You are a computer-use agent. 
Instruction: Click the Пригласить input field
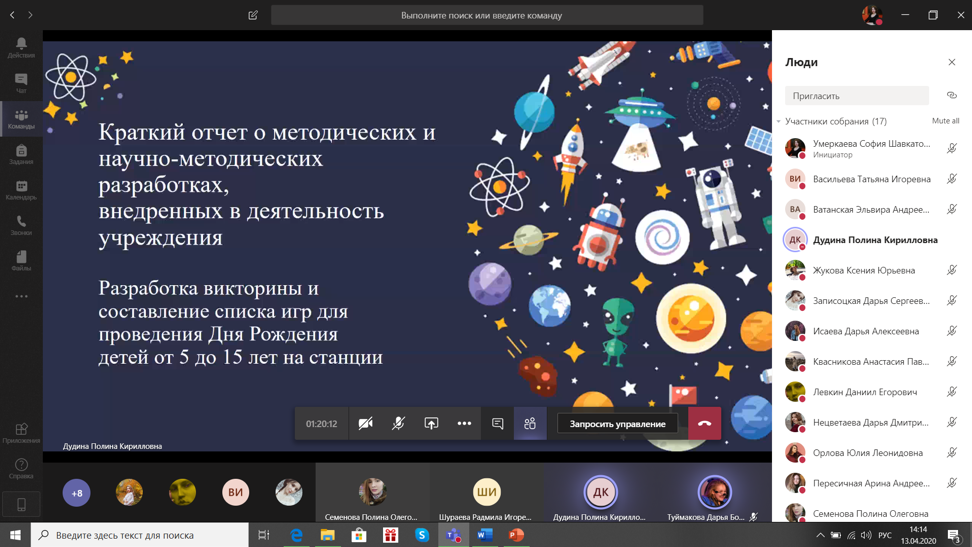click(856, 96)
